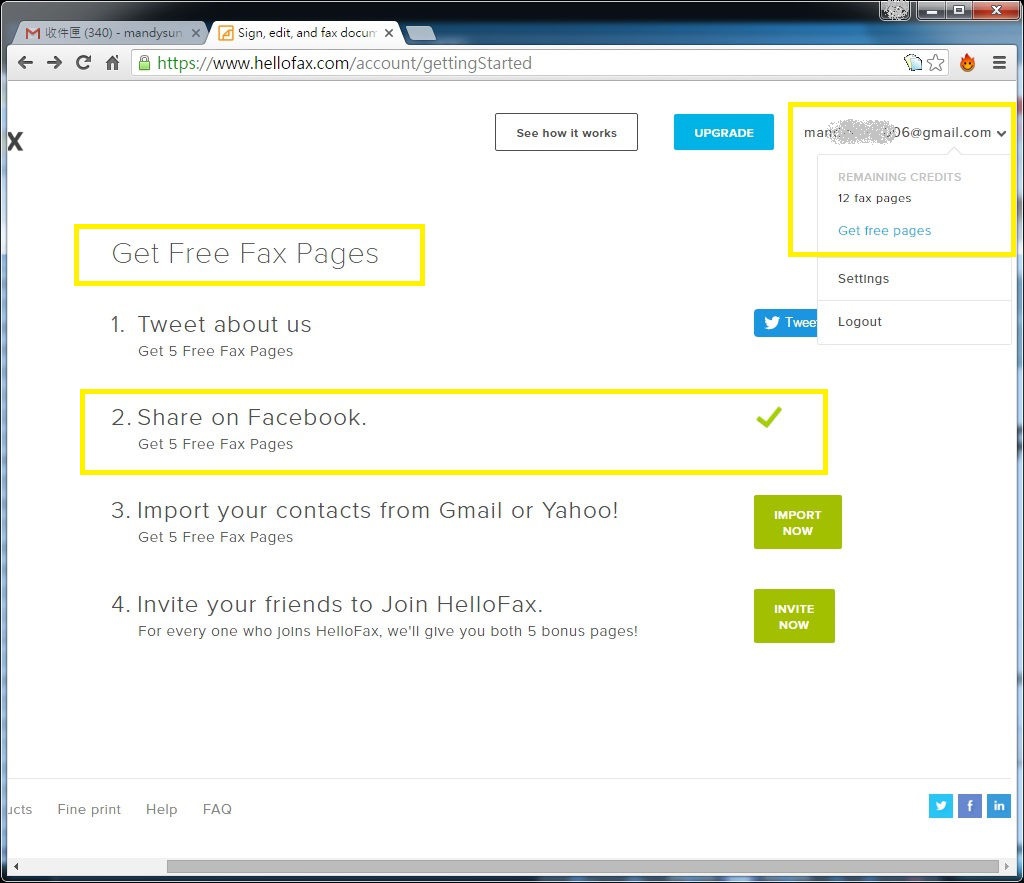
Task: Open Settings from the account menu
Action: [863, 279]
